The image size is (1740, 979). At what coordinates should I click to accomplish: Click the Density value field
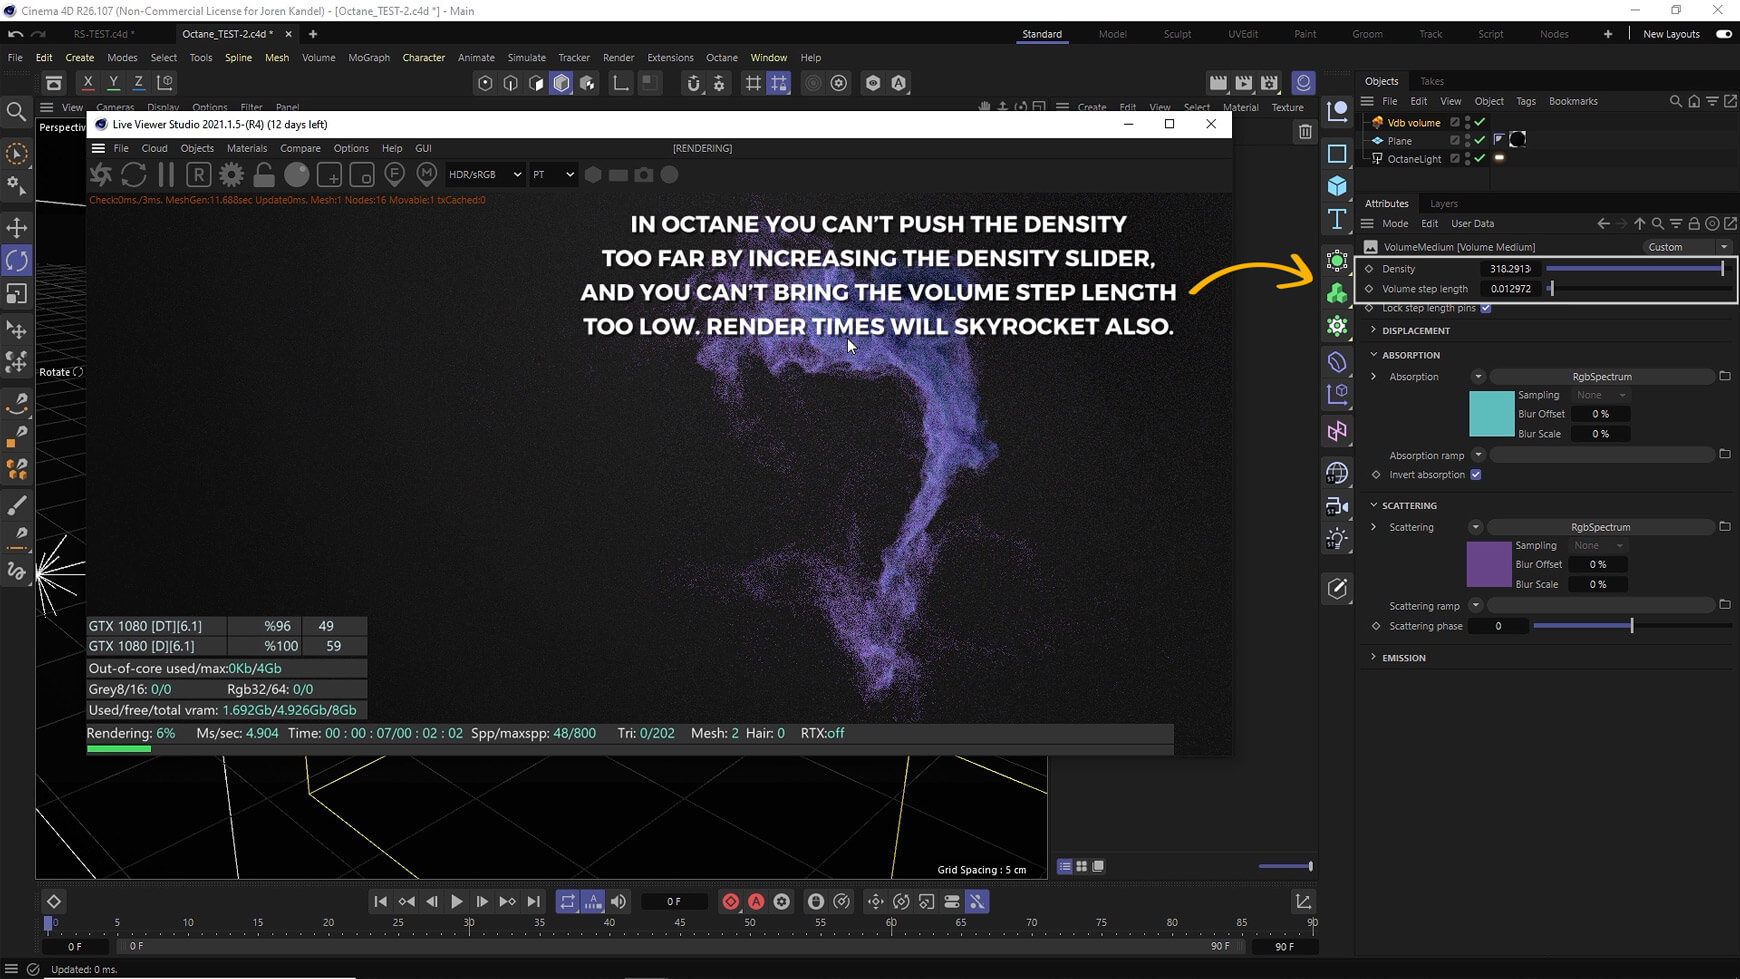(x=1510, y=269)
